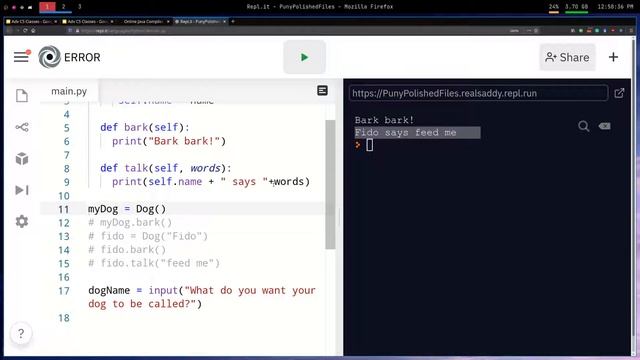Open the Version control sidebar icon

22,127
